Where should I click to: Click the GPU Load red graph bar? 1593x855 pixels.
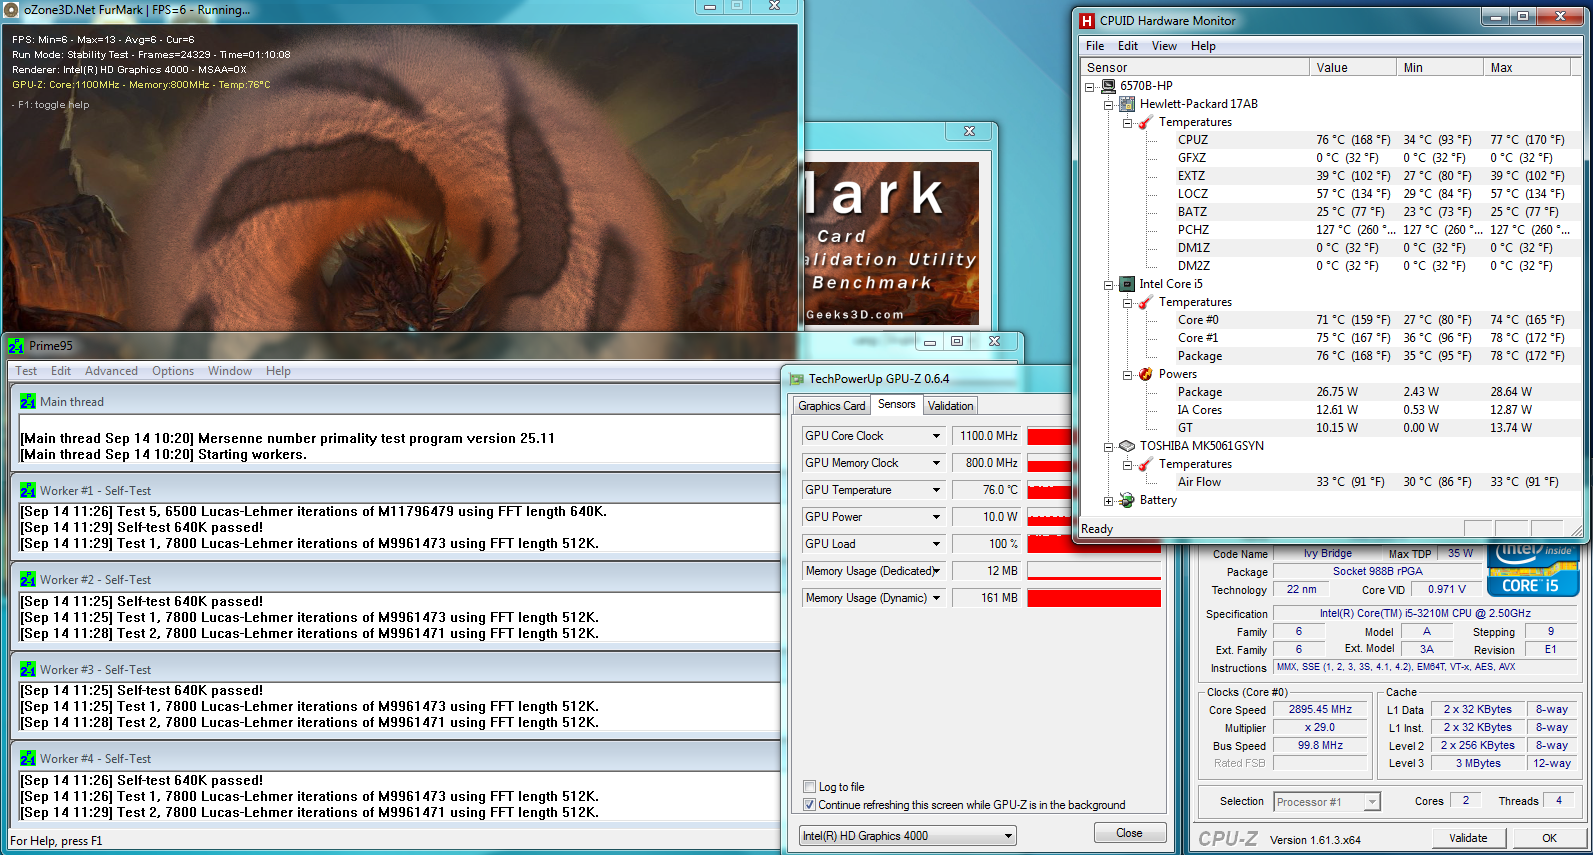point(1094,546)
